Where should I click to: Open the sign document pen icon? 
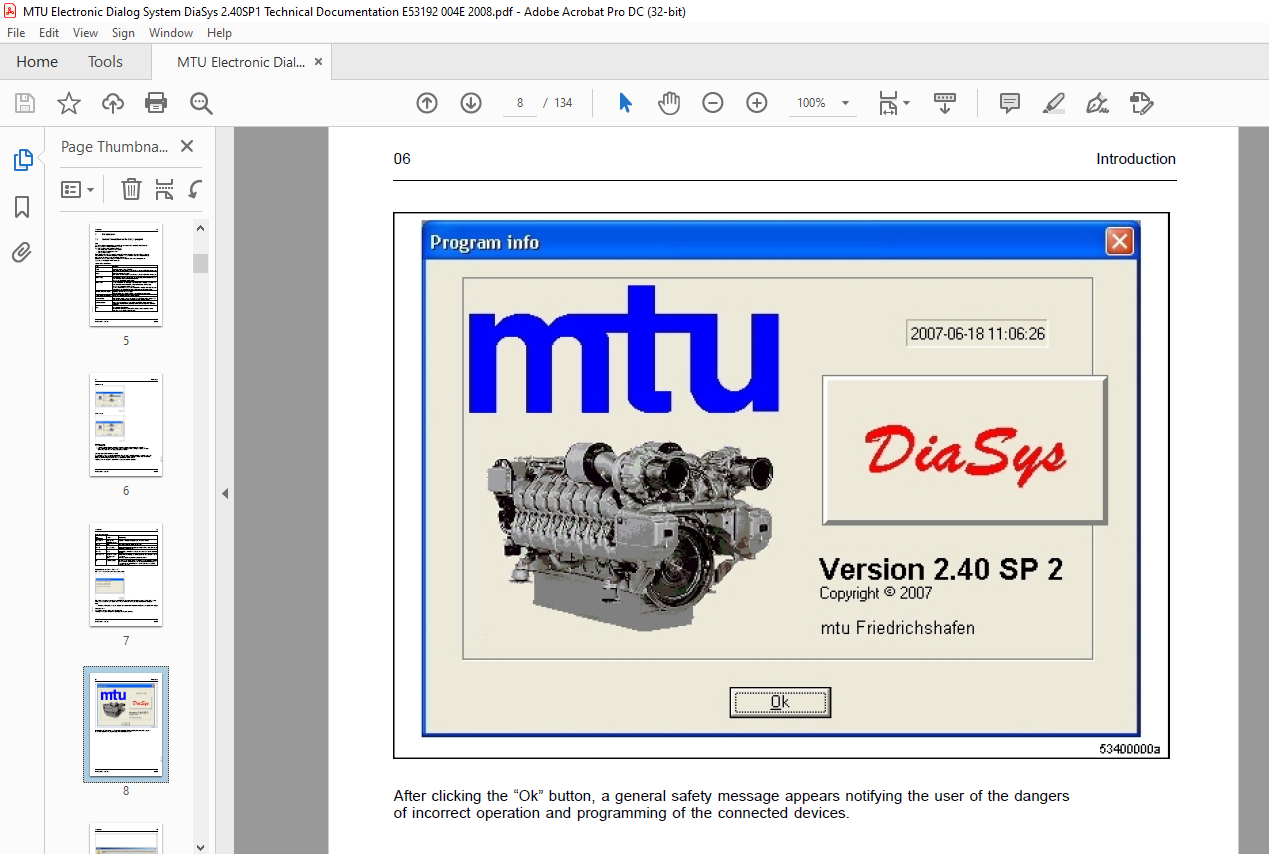pyautogui.click(x=1097, y=103)
